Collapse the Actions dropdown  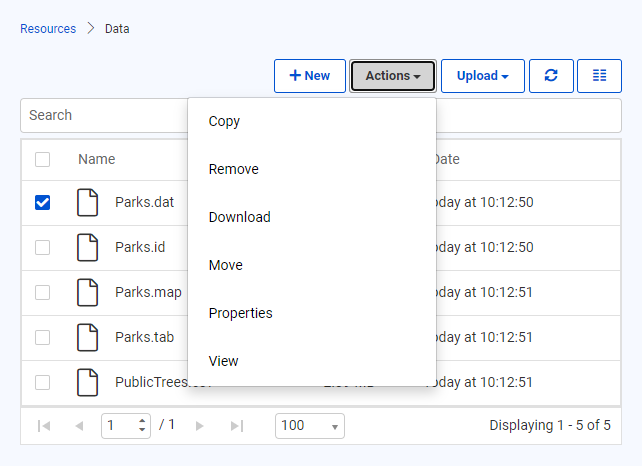coord(392,76)
